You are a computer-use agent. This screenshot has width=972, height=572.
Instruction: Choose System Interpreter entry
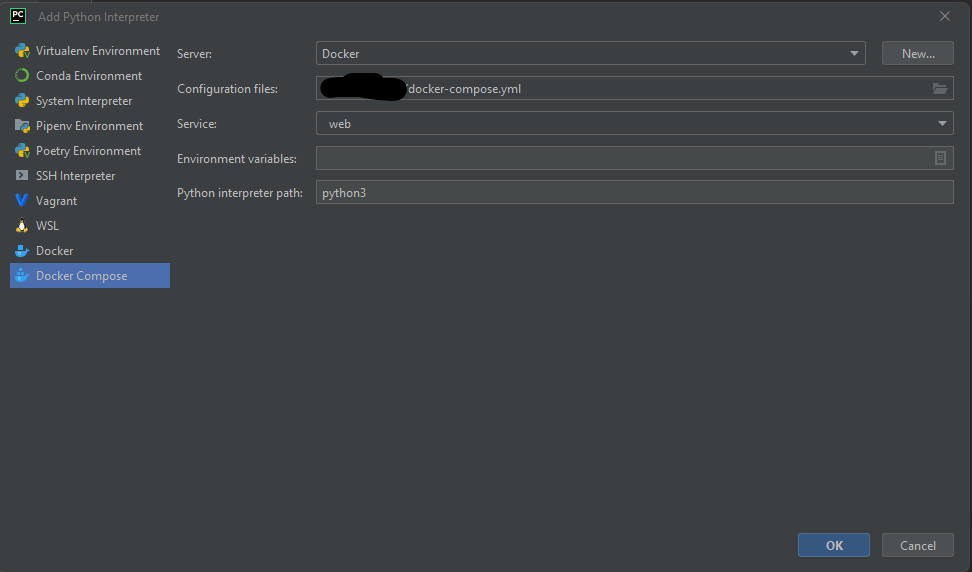click(x=90, y=100)
